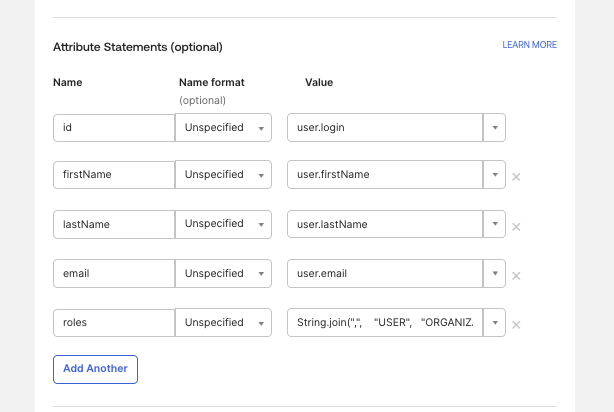Edit the lastName name field

pos(114,224)
